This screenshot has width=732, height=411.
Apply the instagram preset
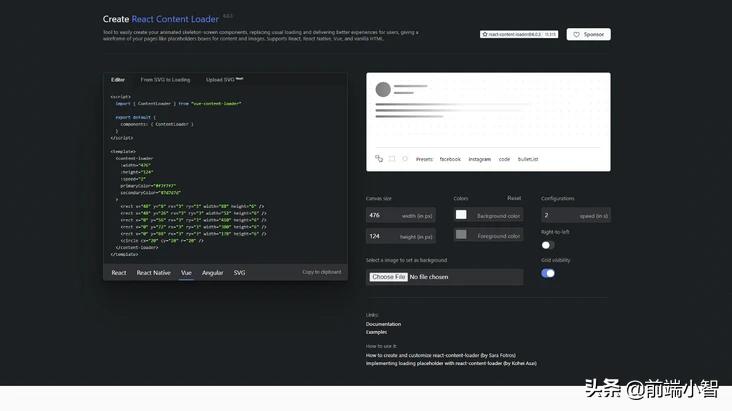[479, 159]
